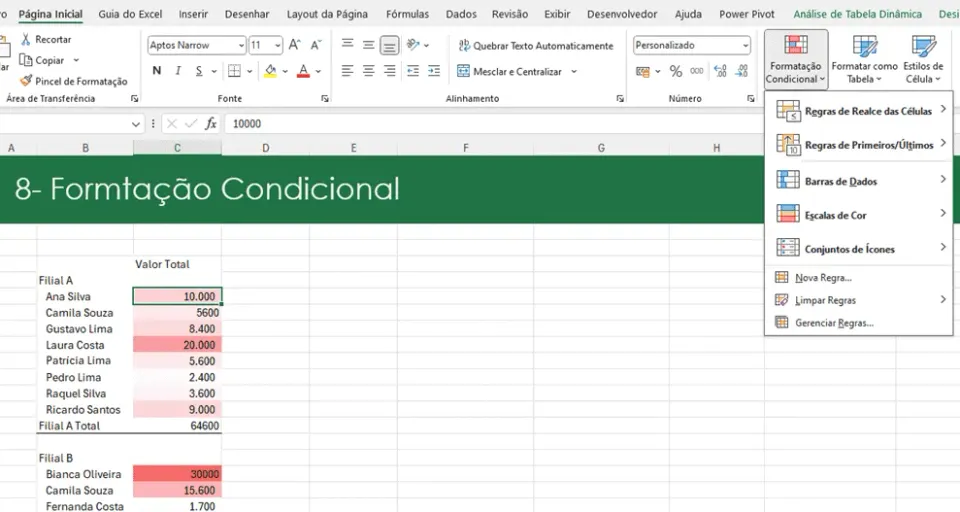960x512 pixels.
Task: Open Formatar como Tabela
Action: pos(864,59)
